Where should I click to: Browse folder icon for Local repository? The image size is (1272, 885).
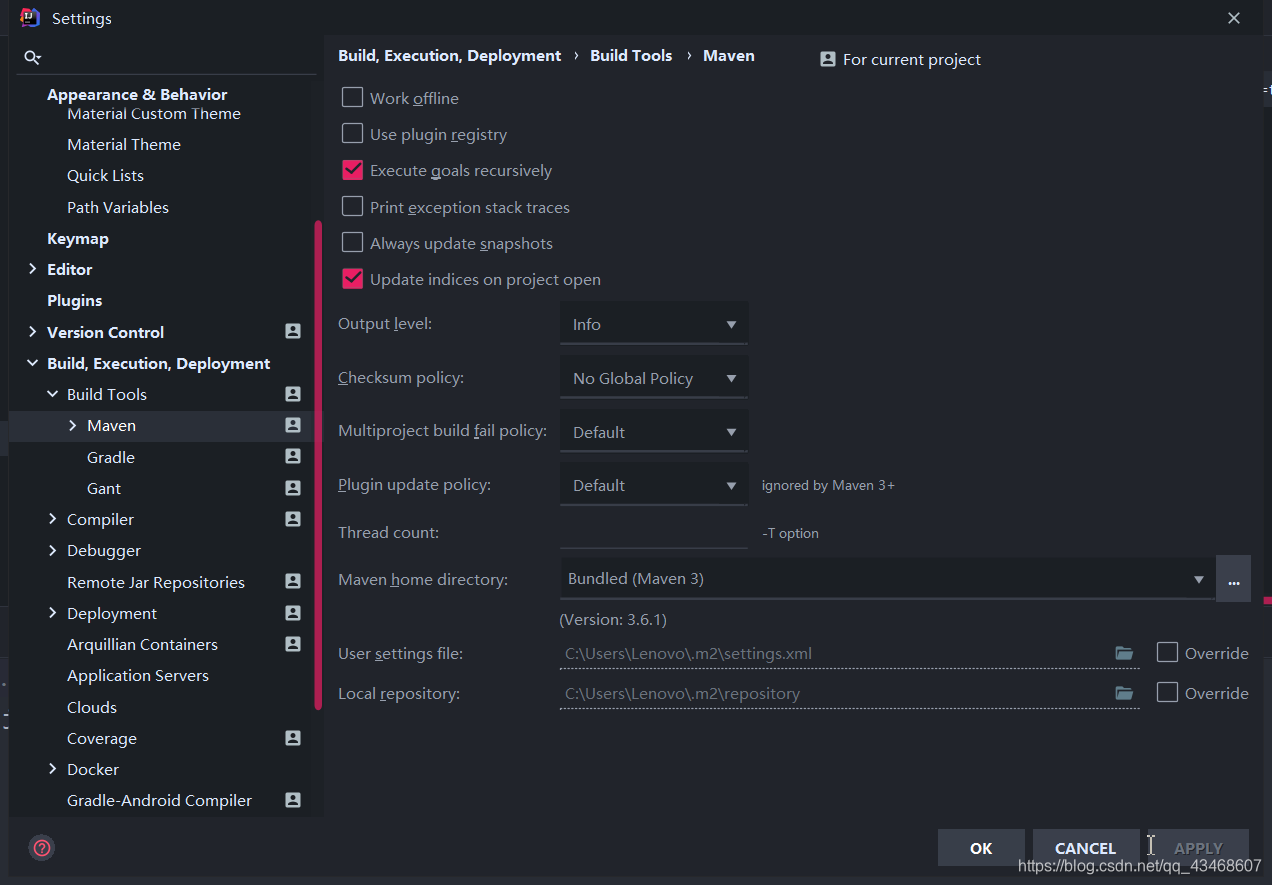coord(1124,693)
